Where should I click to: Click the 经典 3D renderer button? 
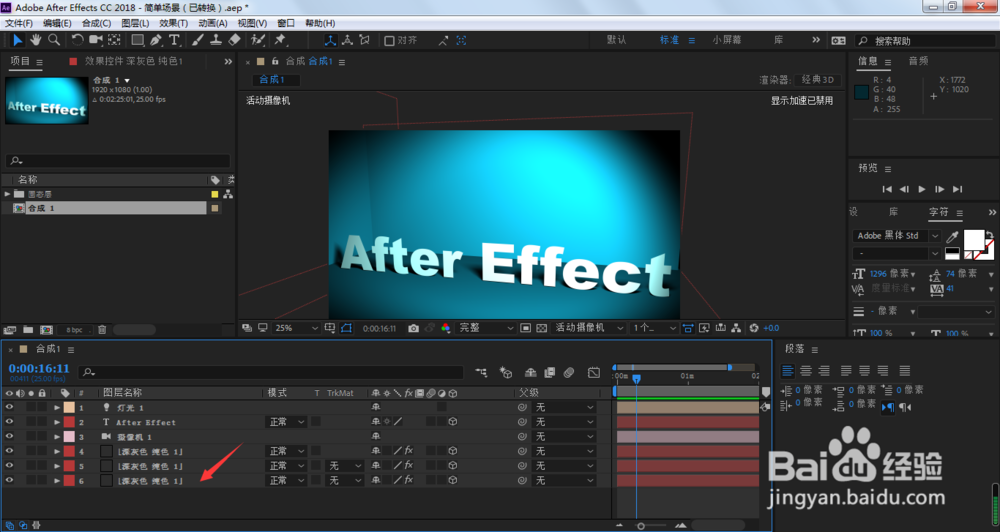click(x=818, y=80)
